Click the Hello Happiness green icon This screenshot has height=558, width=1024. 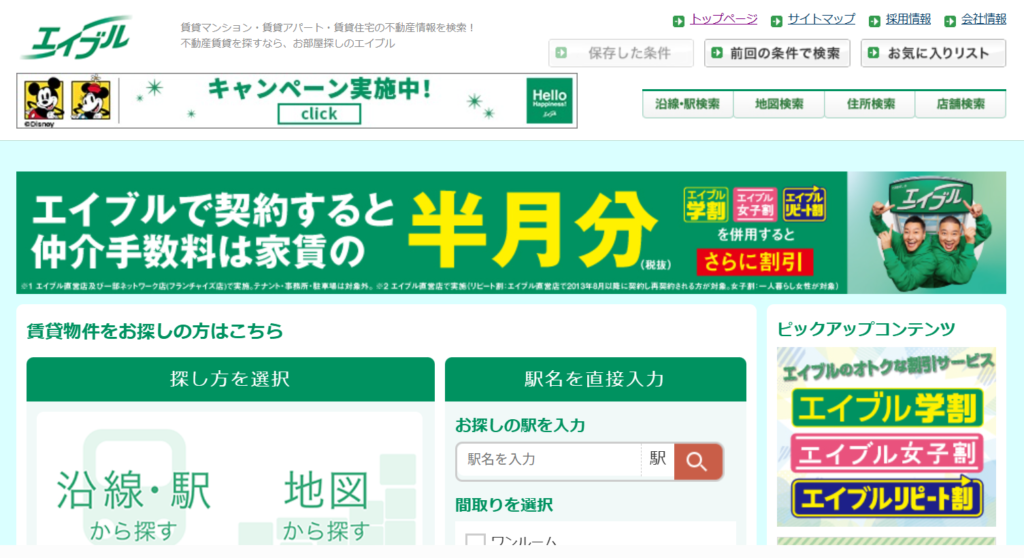[549, 101]
